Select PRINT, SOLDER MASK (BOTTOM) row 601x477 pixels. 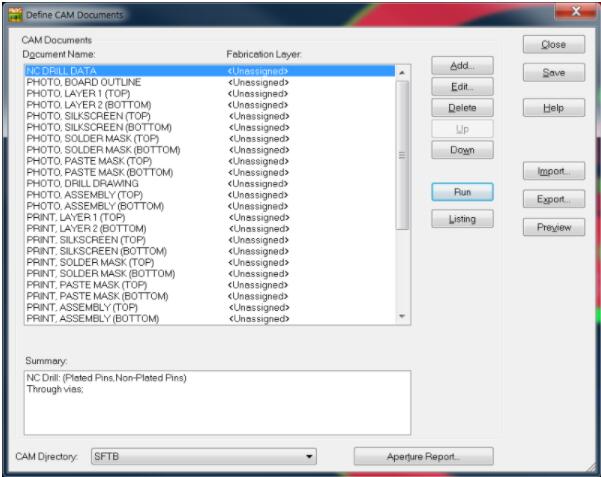210,273
